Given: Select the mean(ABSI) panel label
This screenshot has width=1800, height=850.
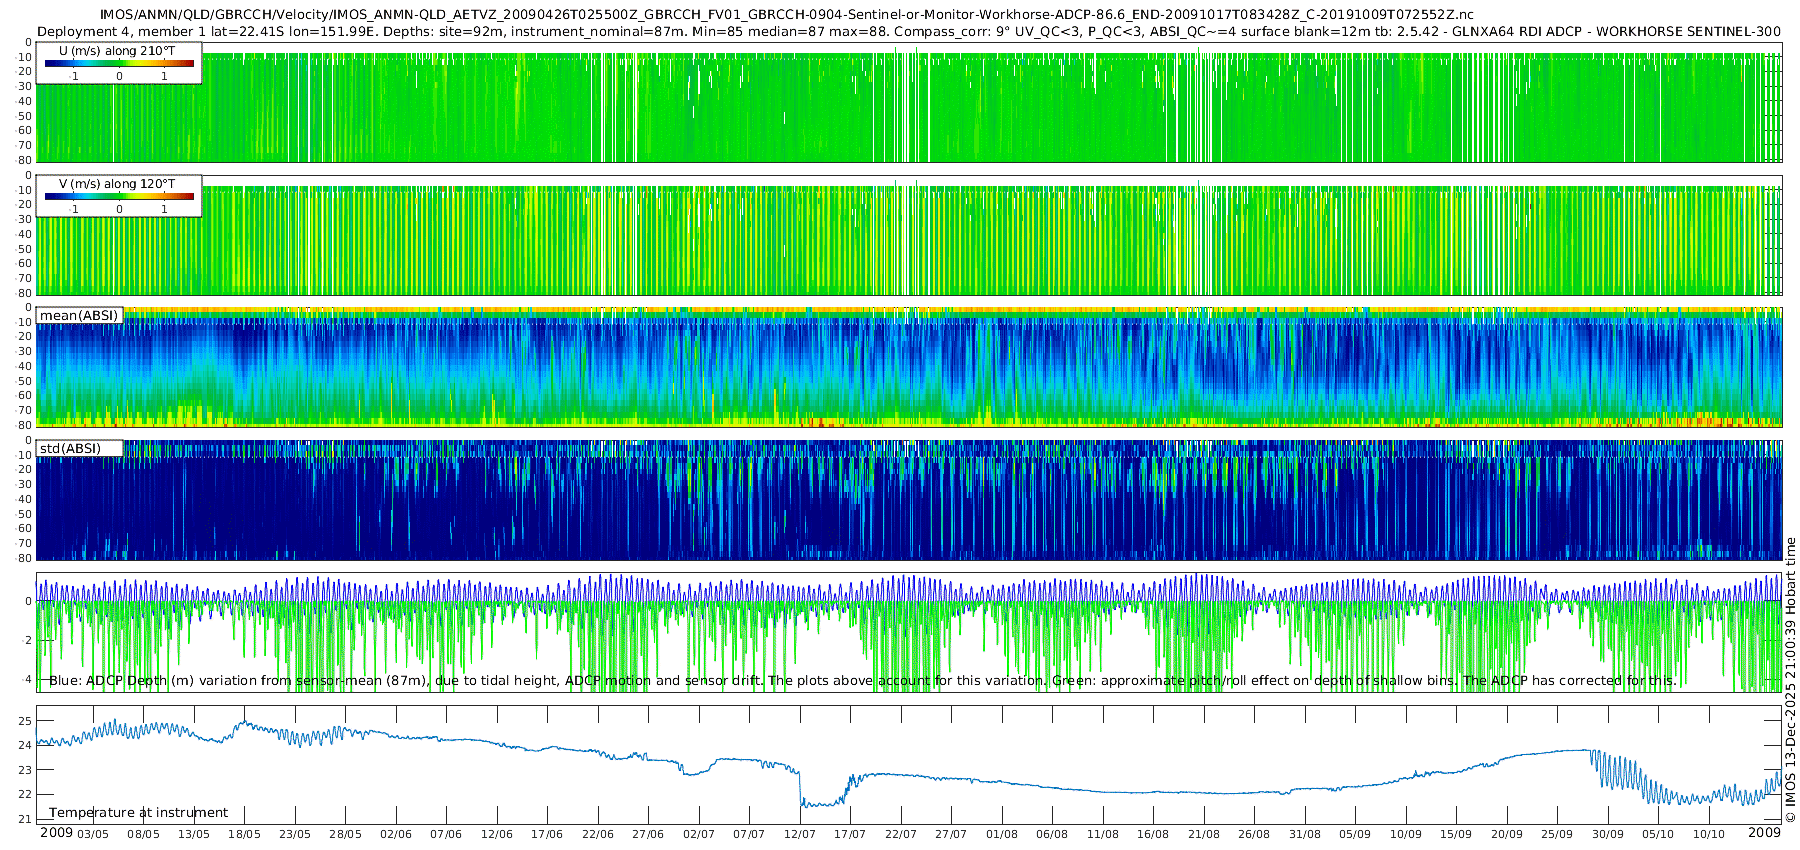Looking at the screenshot, I should (79, 315).
